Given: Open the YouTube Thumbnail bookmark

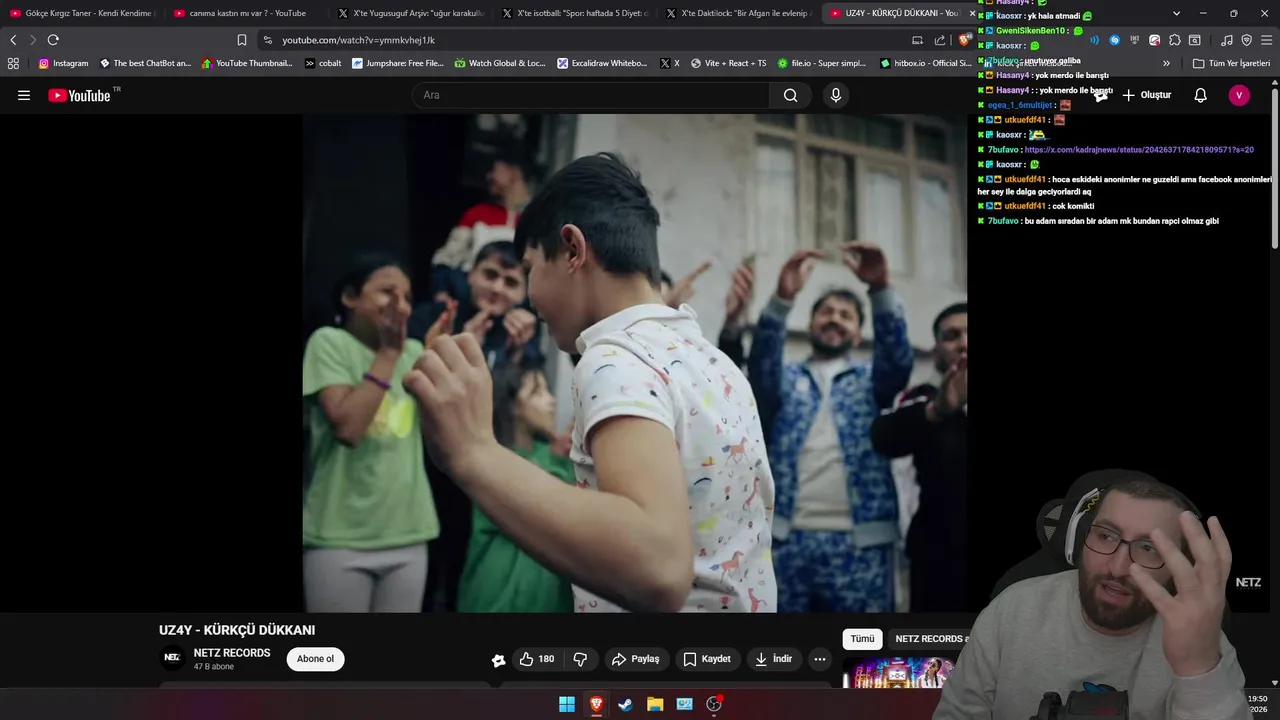Looking at the screenshot, I should point(247,63).
